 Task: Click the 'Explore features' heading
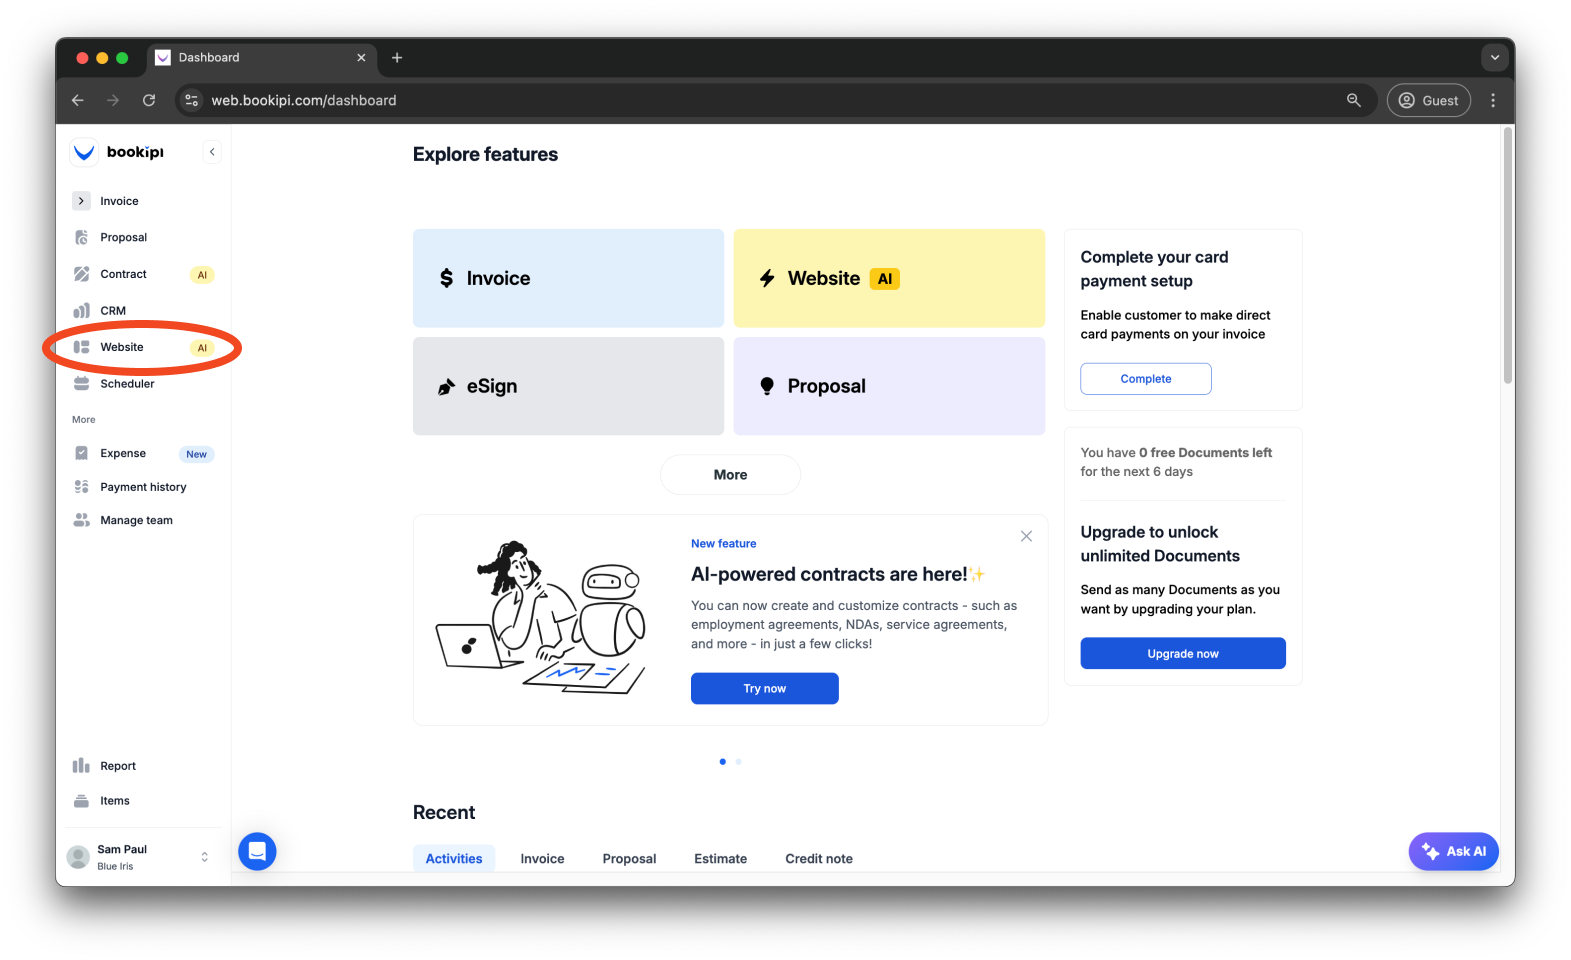pos(485,154)
